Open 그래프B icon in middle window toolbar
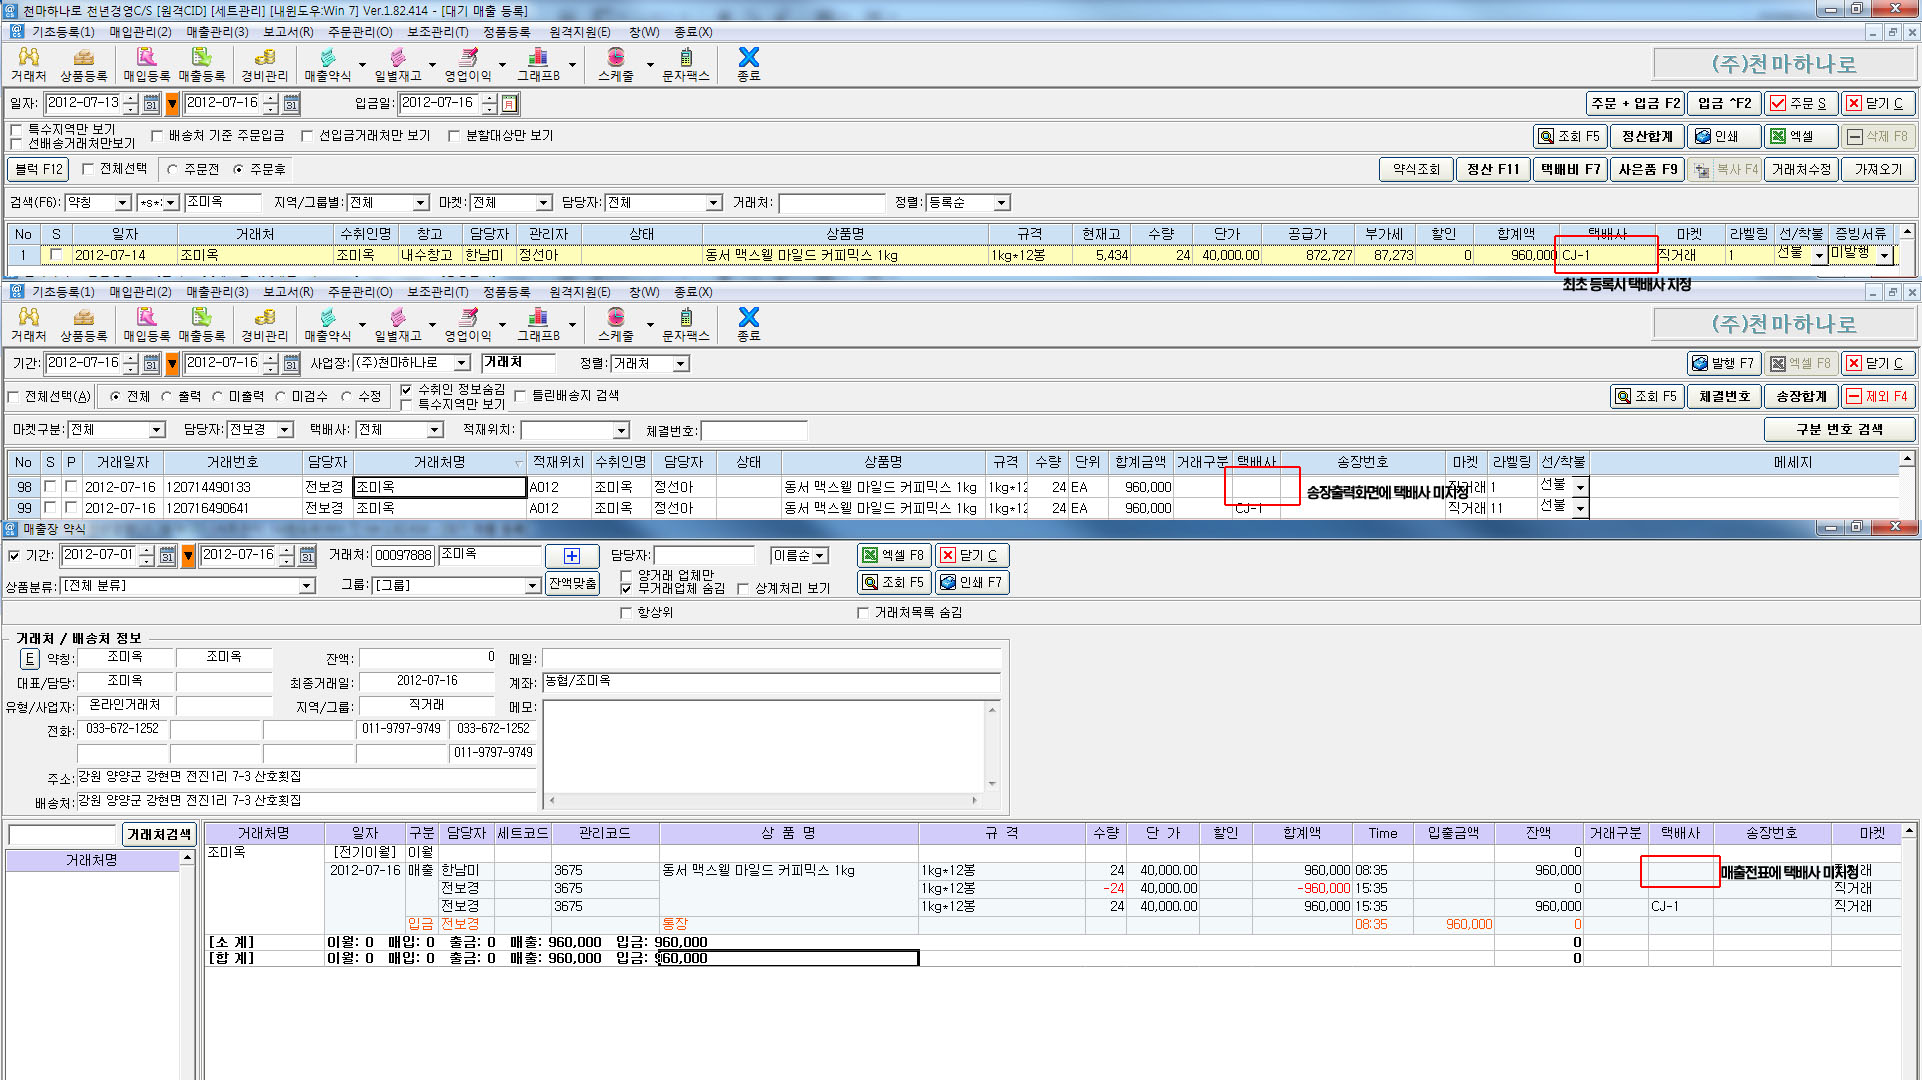Viewport: 1922px width, 1080px height. (x=538, y=324)
